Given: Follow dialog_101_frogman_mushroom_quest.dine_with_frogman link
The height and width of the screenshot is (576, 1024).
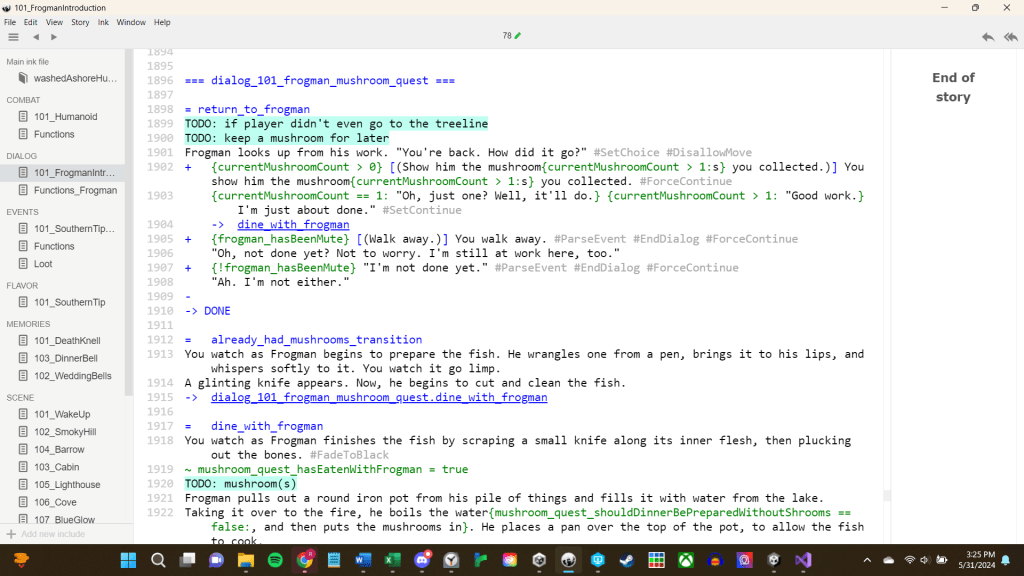Looking at the screenshot, I should pos(379,397).
